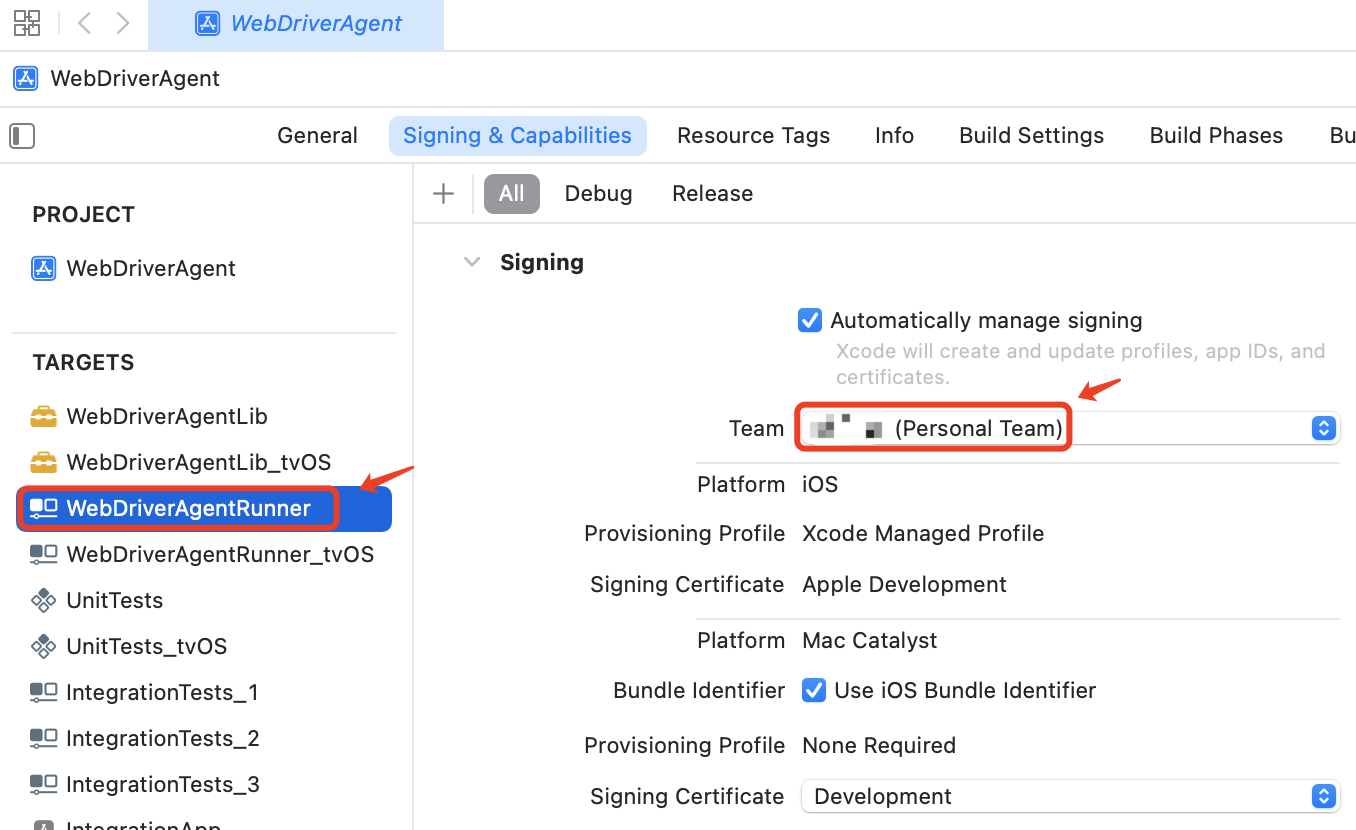Click the WebDriverAgent project blueprint icon
Screen dimensions: 1356x830
click(43, 268)
